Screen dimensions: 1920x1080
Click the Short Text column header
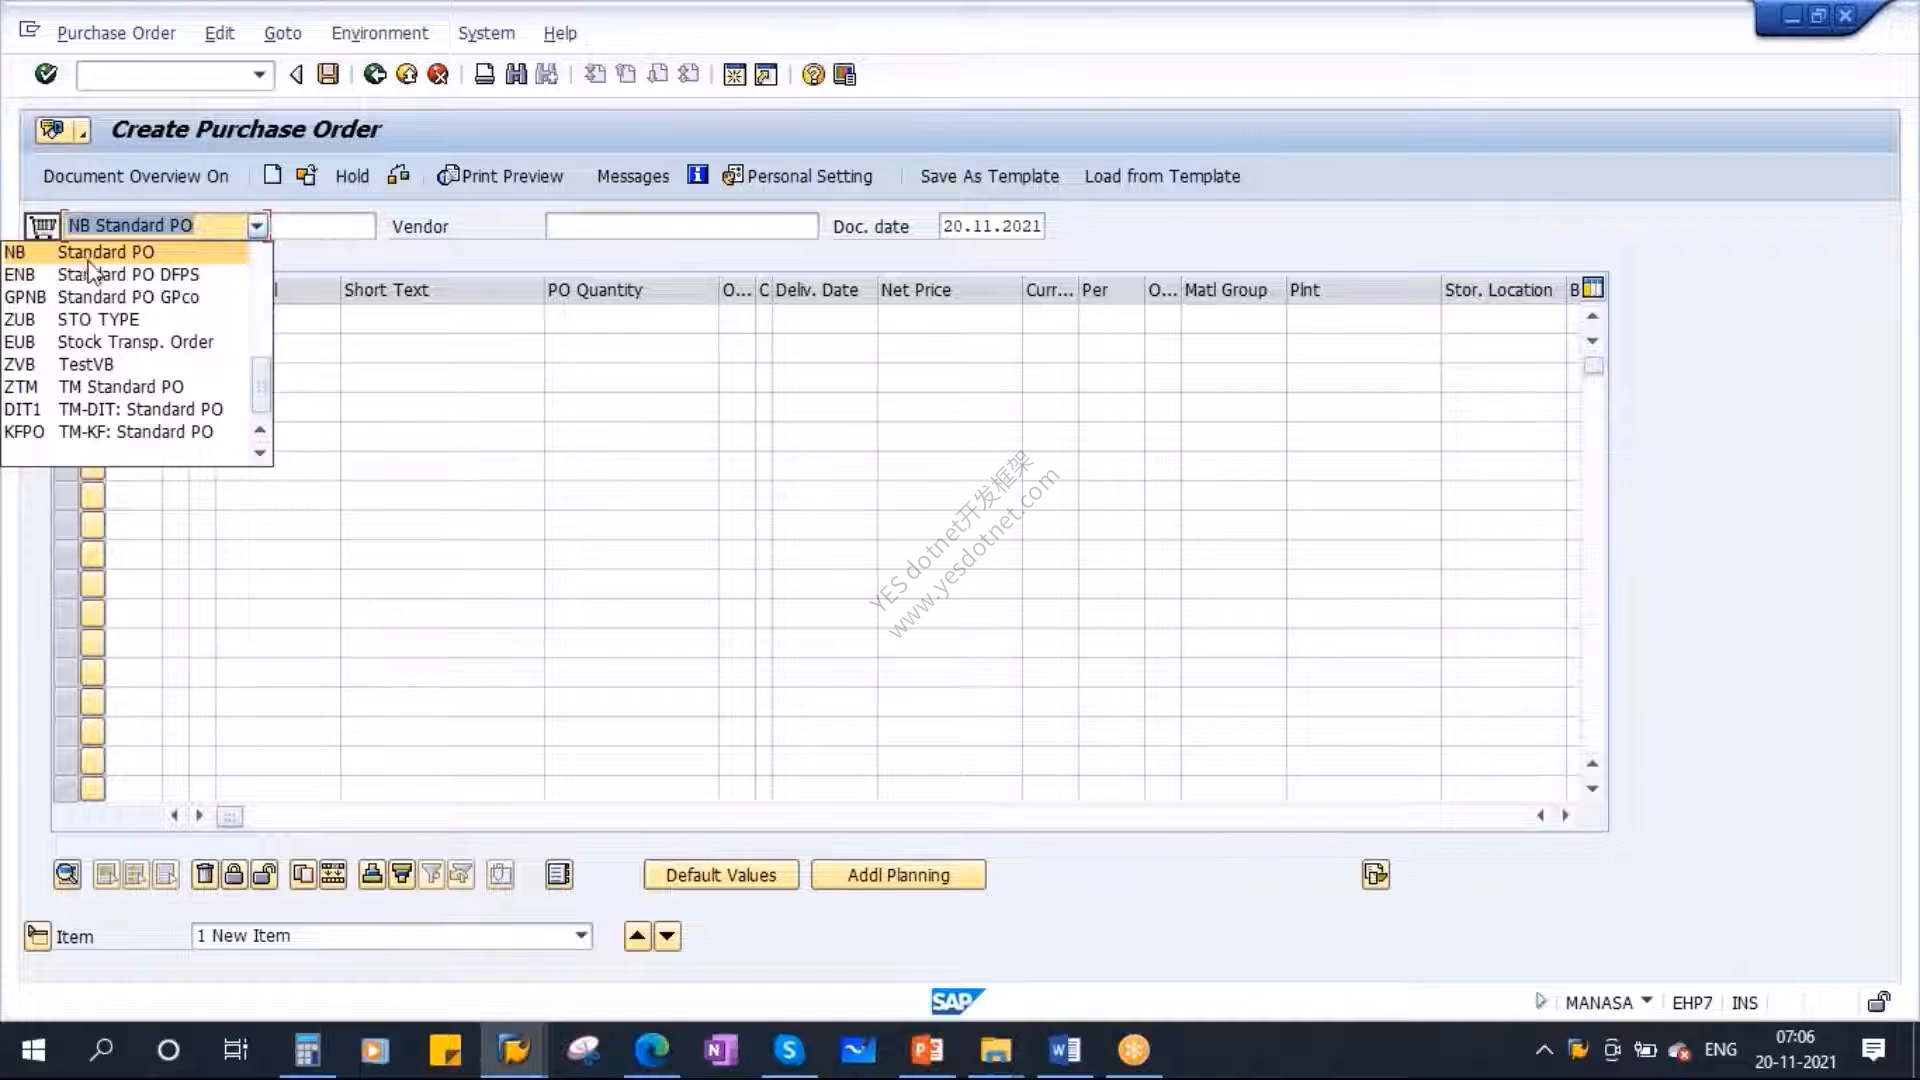pos(441,290)
